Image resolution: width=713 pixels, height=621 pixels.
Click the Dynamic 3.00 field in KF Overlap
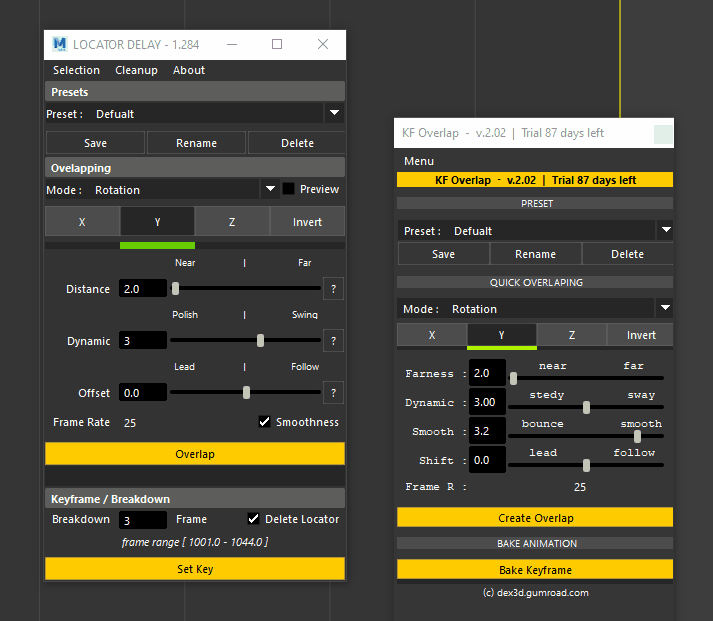point(487,402)
